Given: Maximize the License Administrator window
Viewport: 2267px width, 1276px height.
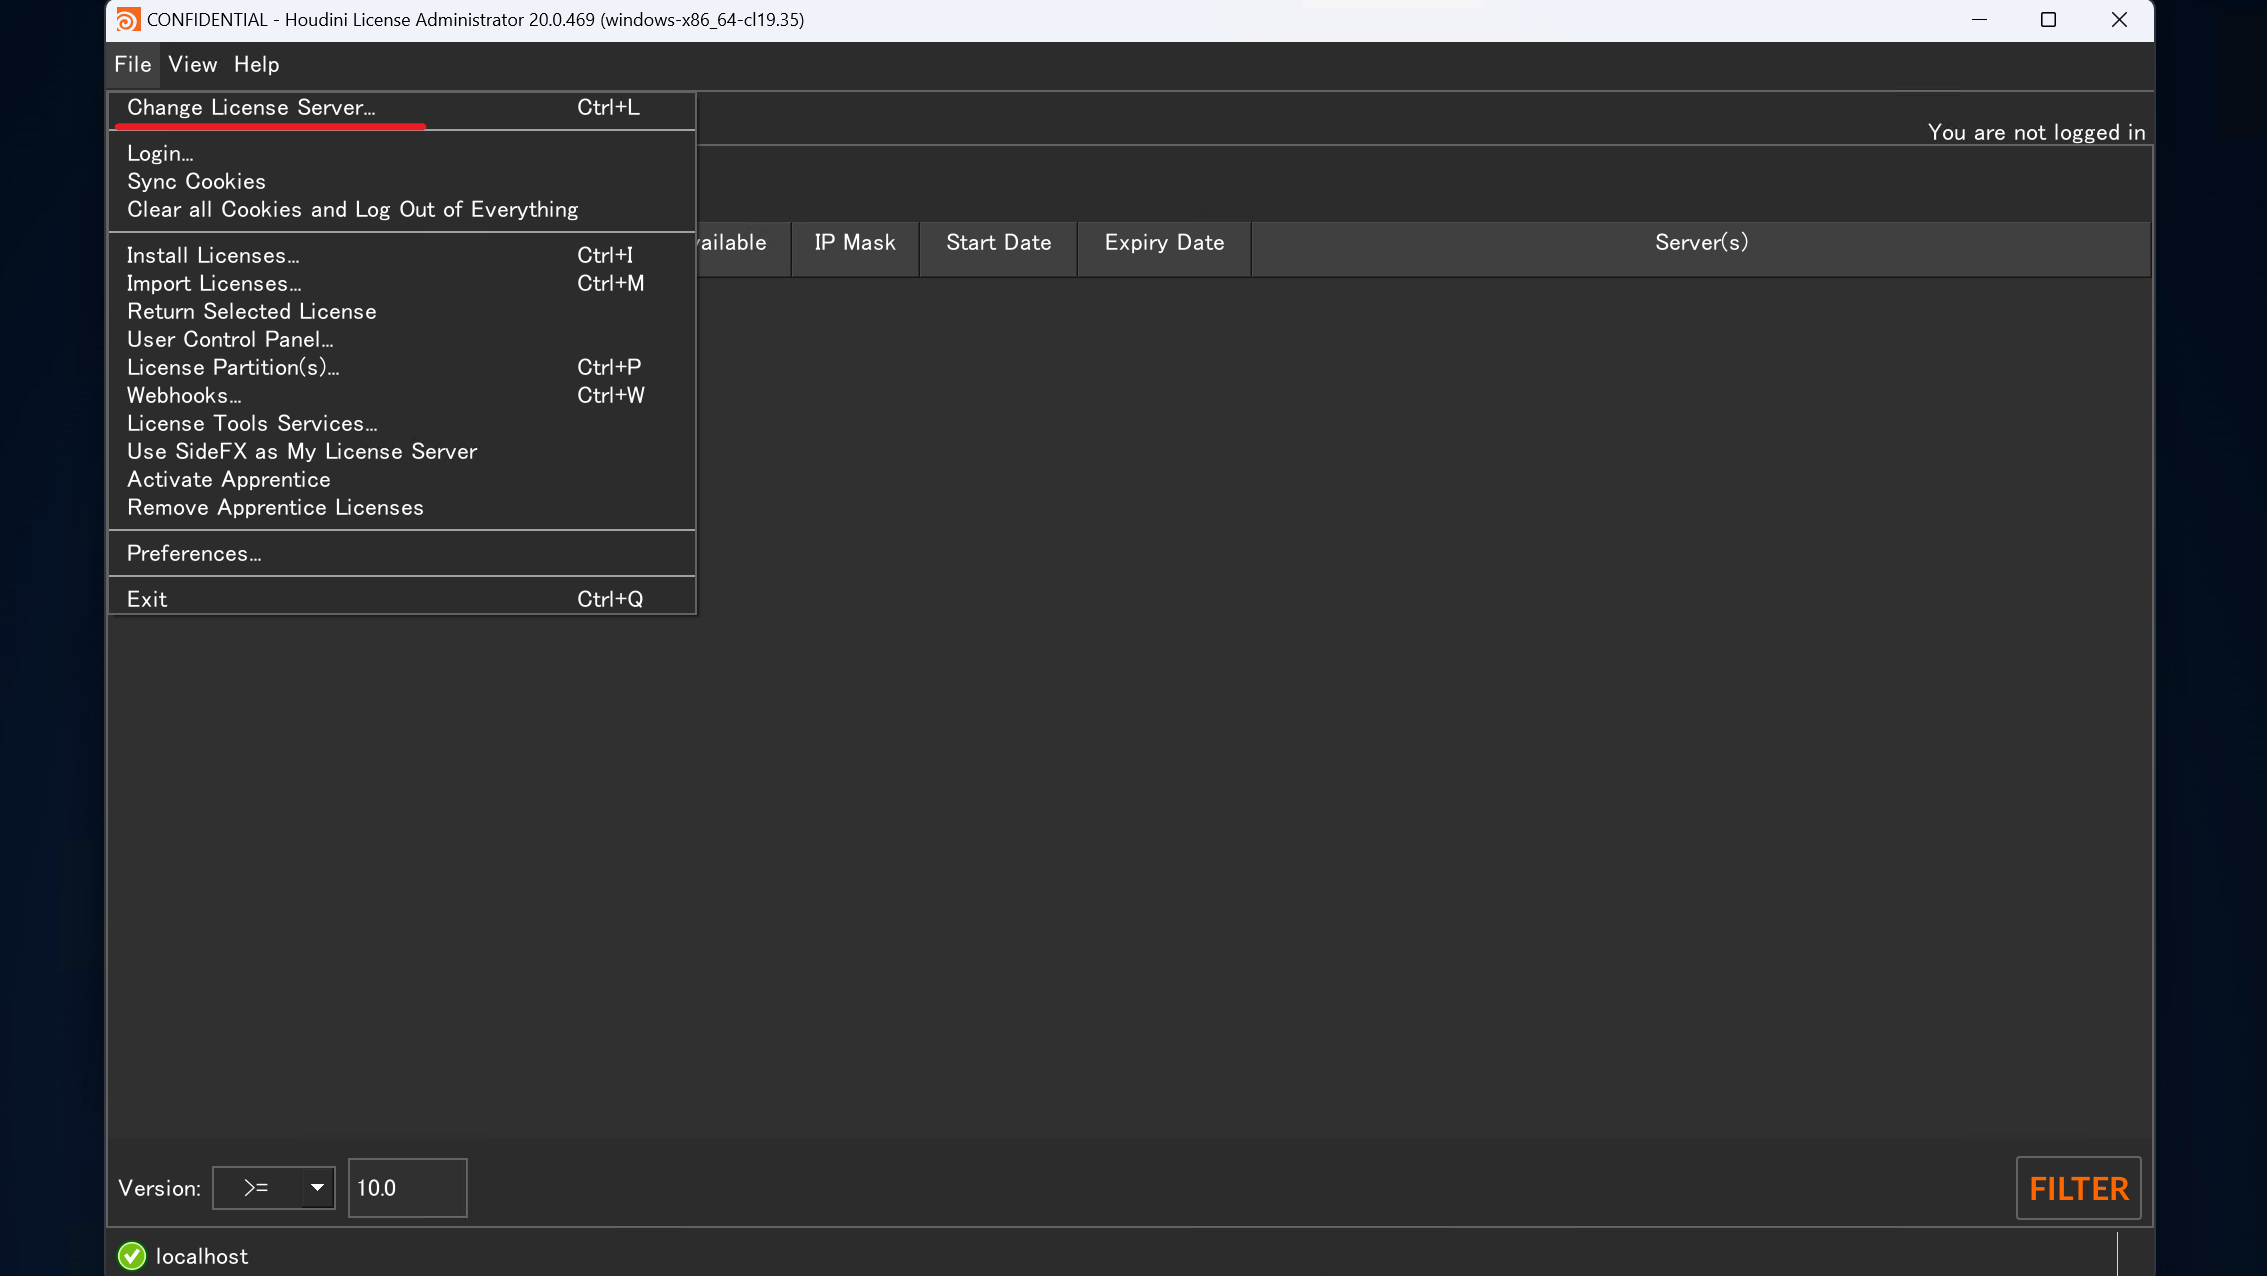Looking at the screenshot, I should pyautogui.click(x=2048, y=20).
